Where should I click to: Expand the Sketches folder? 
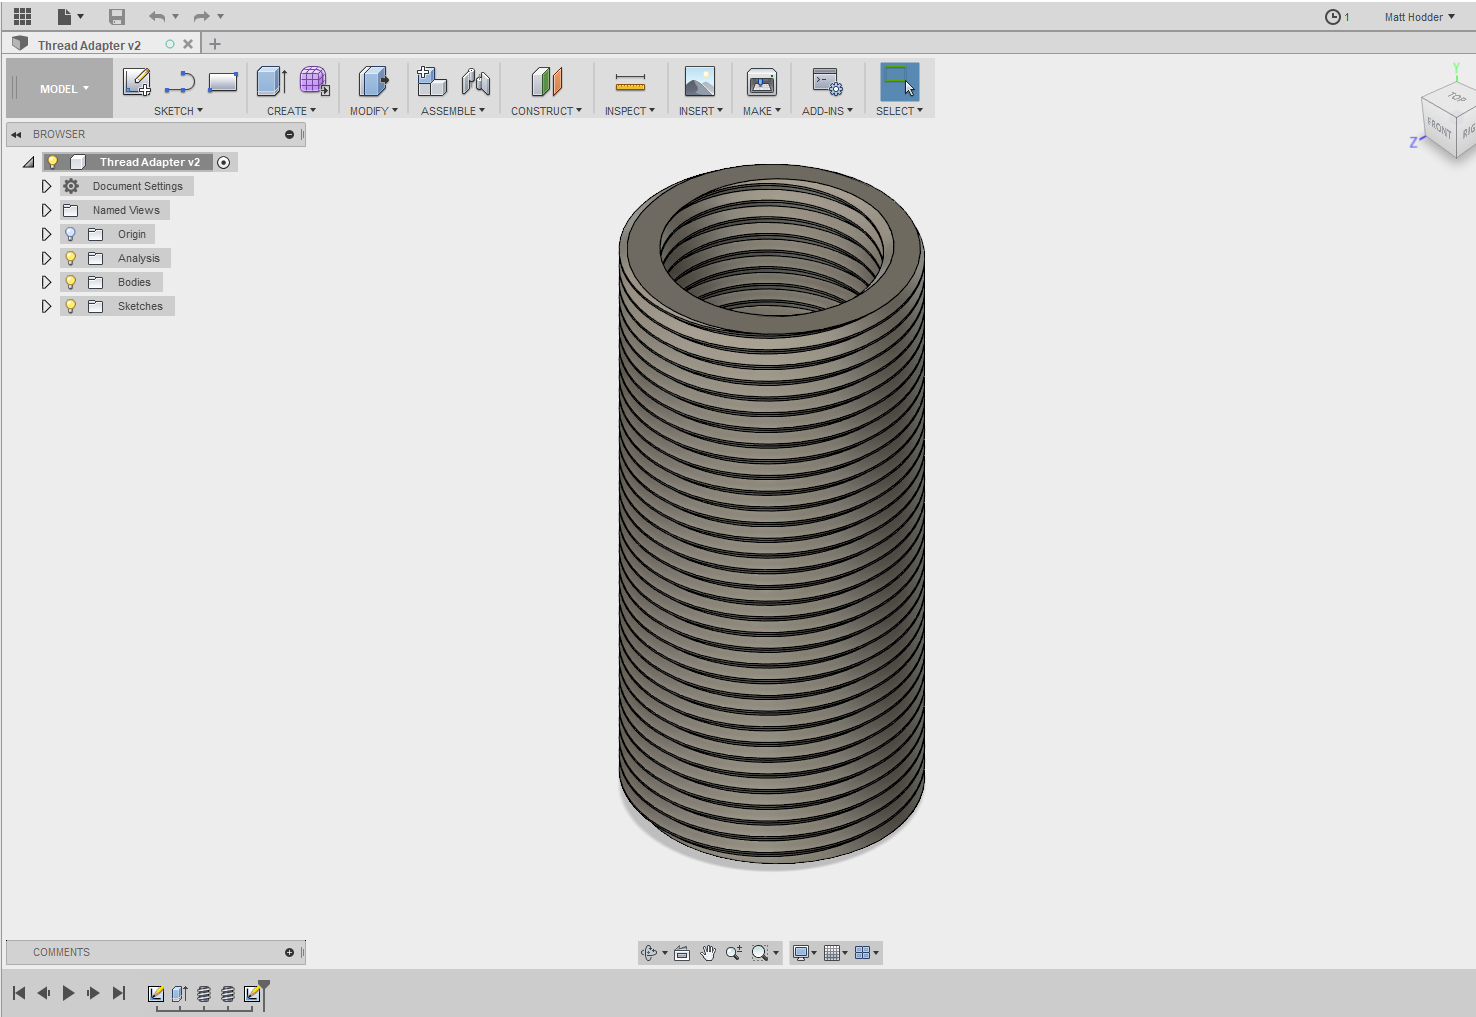46,306
